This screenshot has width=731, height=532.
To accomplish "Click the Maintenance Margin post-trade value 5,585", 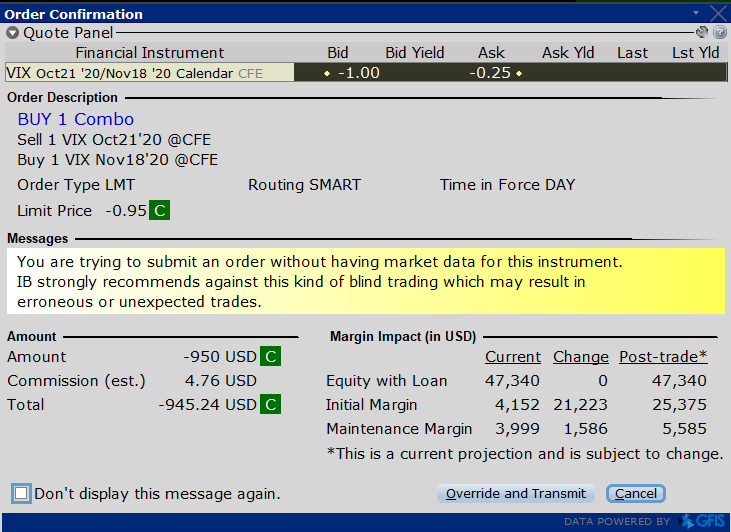I will point(684,428).
